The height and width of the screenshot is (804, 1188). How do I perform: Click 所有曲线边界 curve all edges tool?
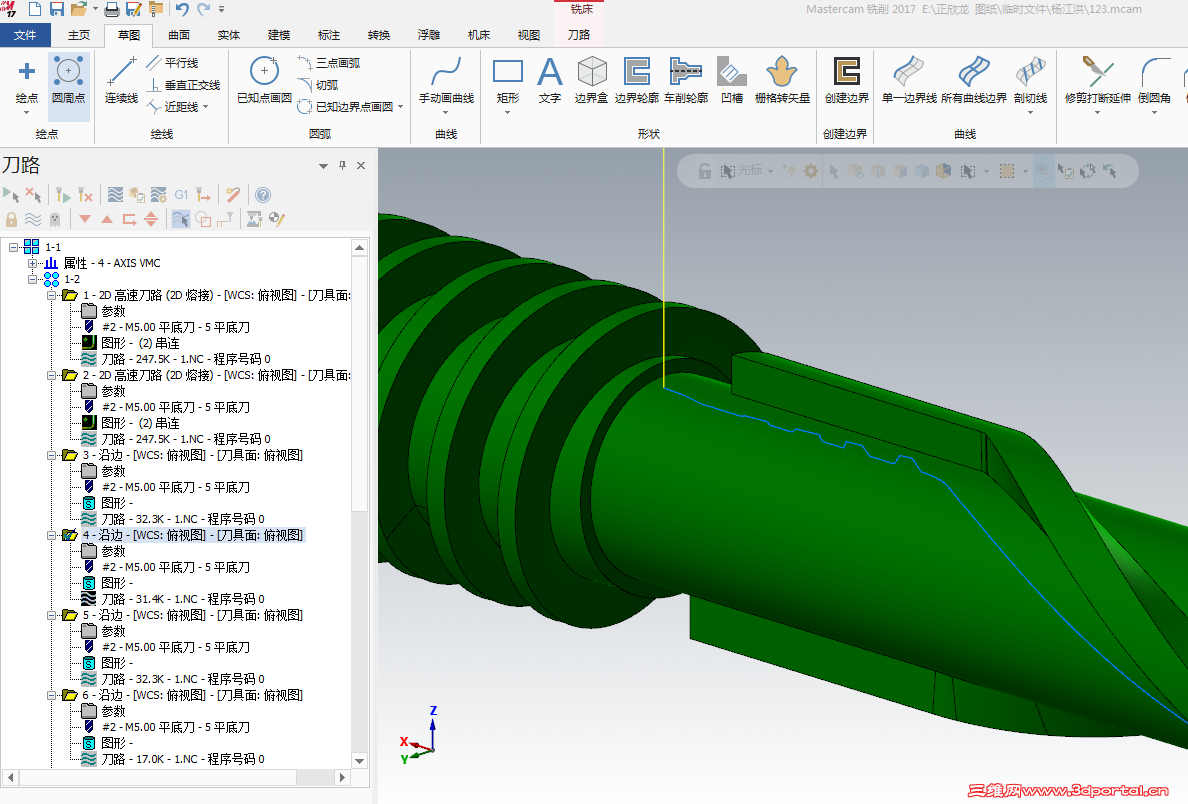click(974, 81)
